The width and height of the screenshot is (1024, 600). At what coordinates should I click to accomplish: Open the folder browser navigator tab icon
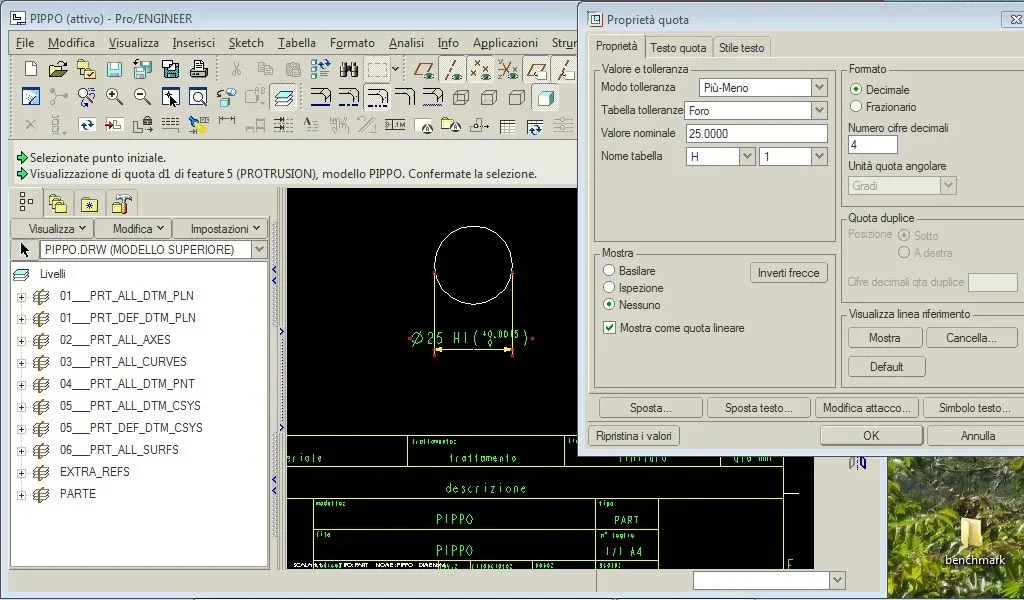pos(58,204)
